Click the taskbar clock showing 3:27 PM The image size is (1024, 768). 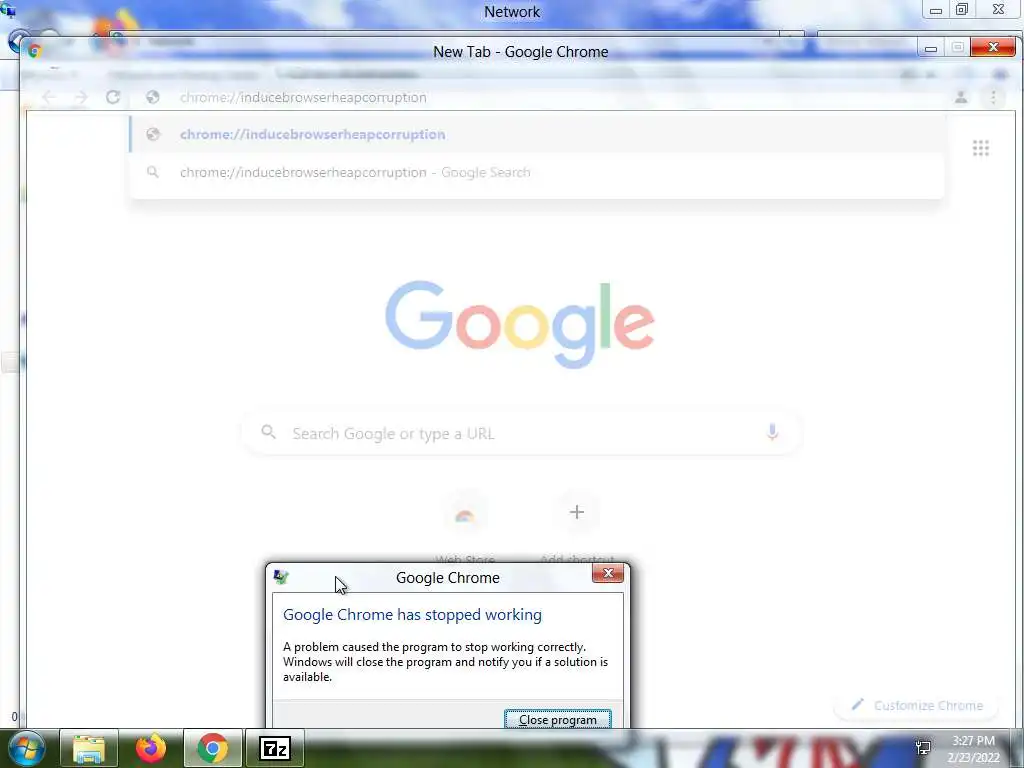[x=973, y=748]
